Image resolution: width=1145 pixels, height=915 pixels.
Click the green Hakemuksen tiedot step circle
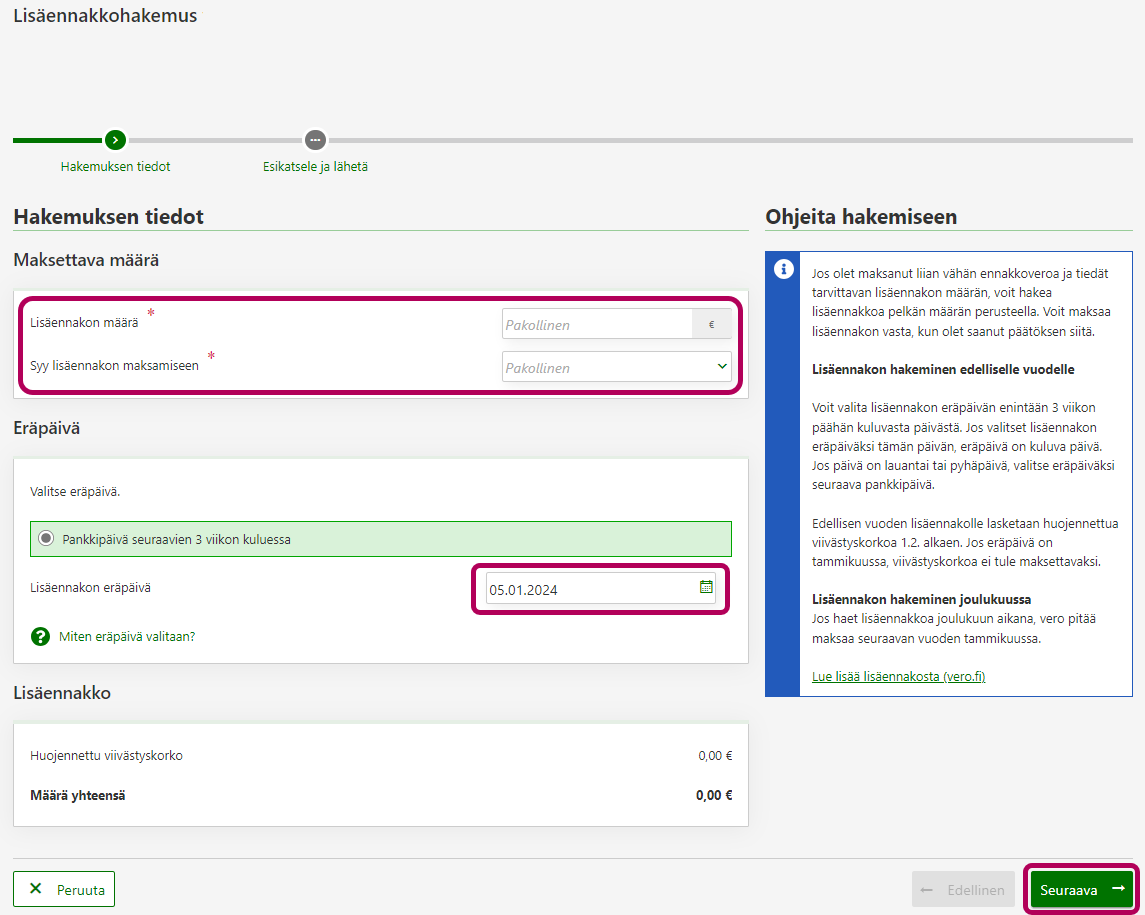pos(115,140)
